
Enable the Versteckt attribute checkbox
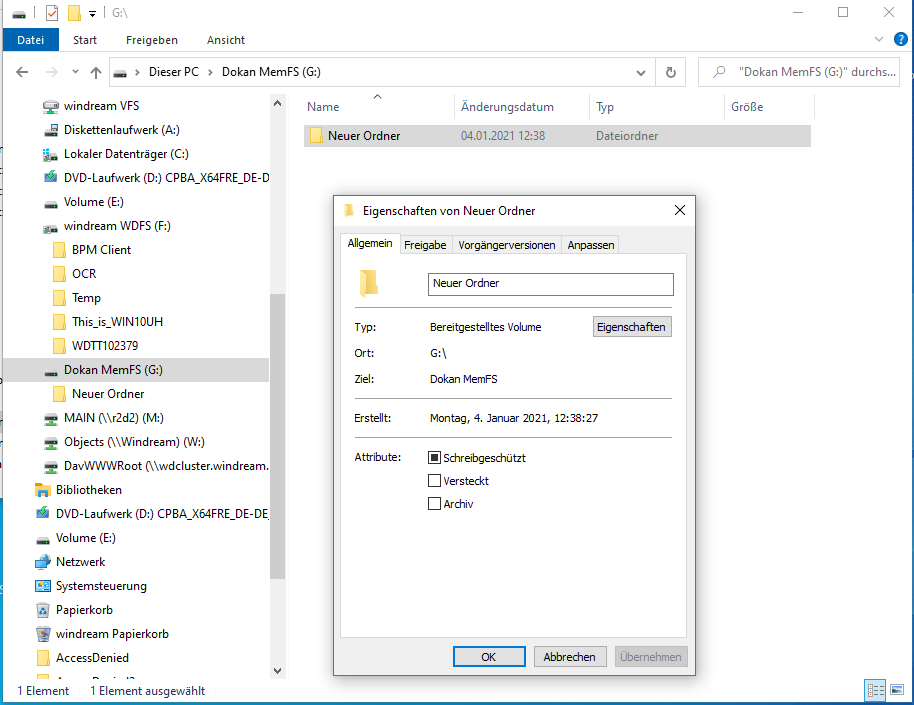434,480
